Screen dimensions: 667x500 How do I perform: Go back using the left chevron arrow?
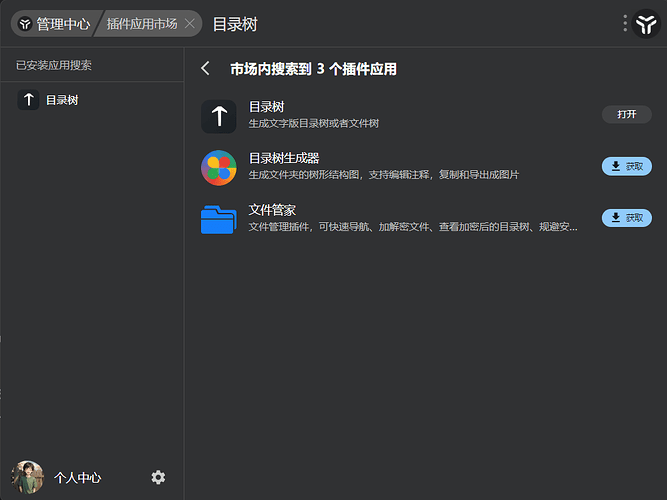coord(205,69)
